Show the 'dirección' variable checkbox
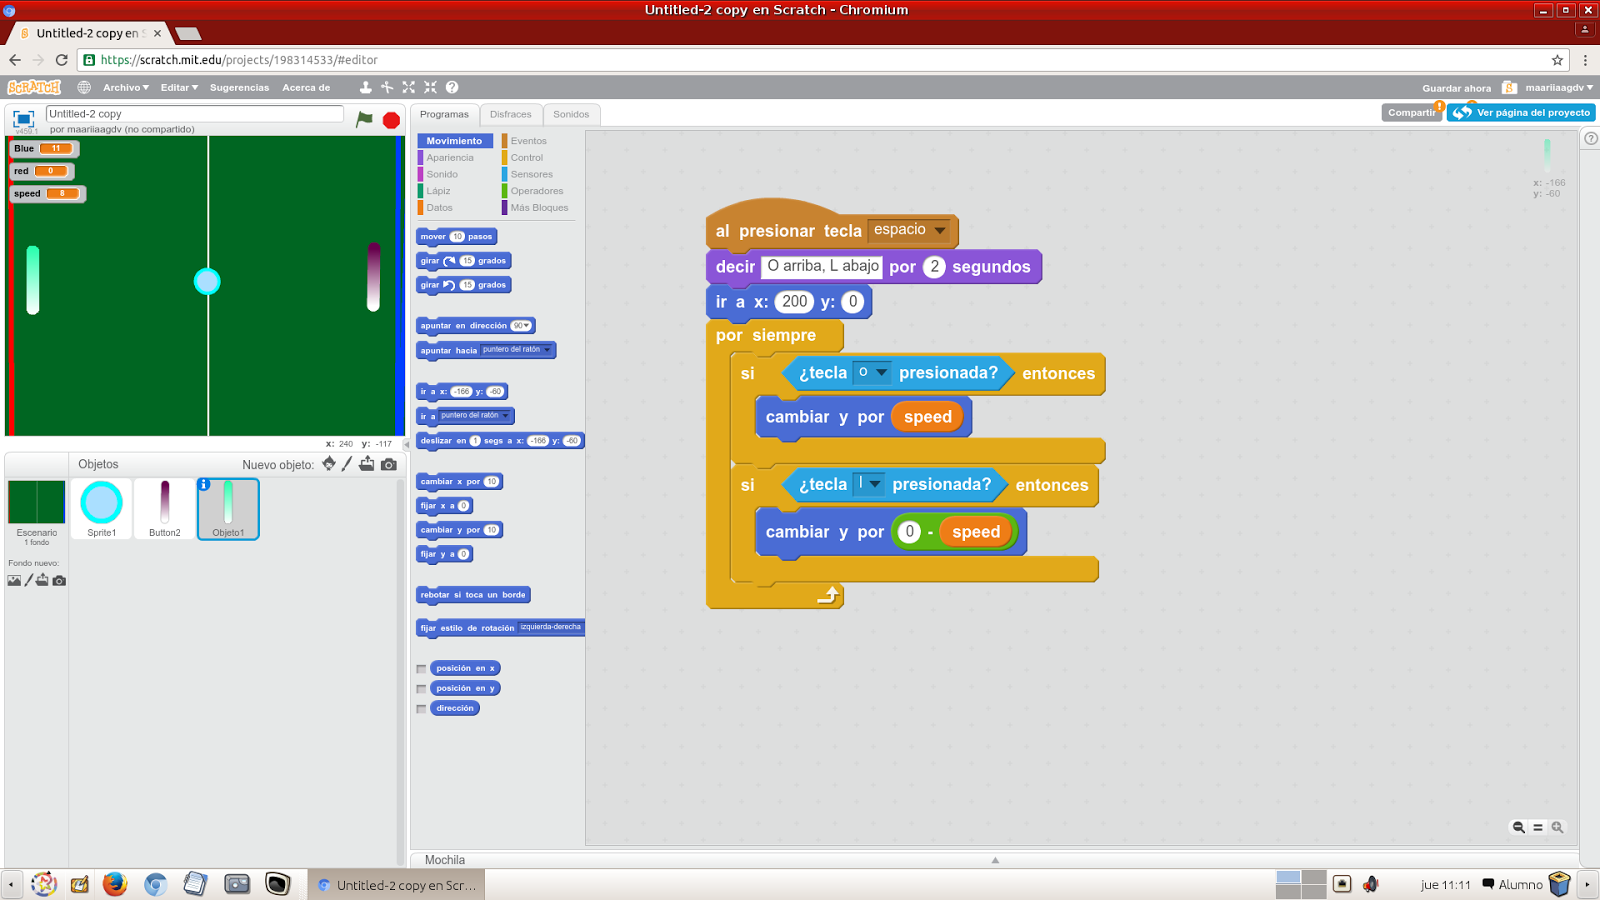The image size is (1600, 900). (x=421, y=708)
